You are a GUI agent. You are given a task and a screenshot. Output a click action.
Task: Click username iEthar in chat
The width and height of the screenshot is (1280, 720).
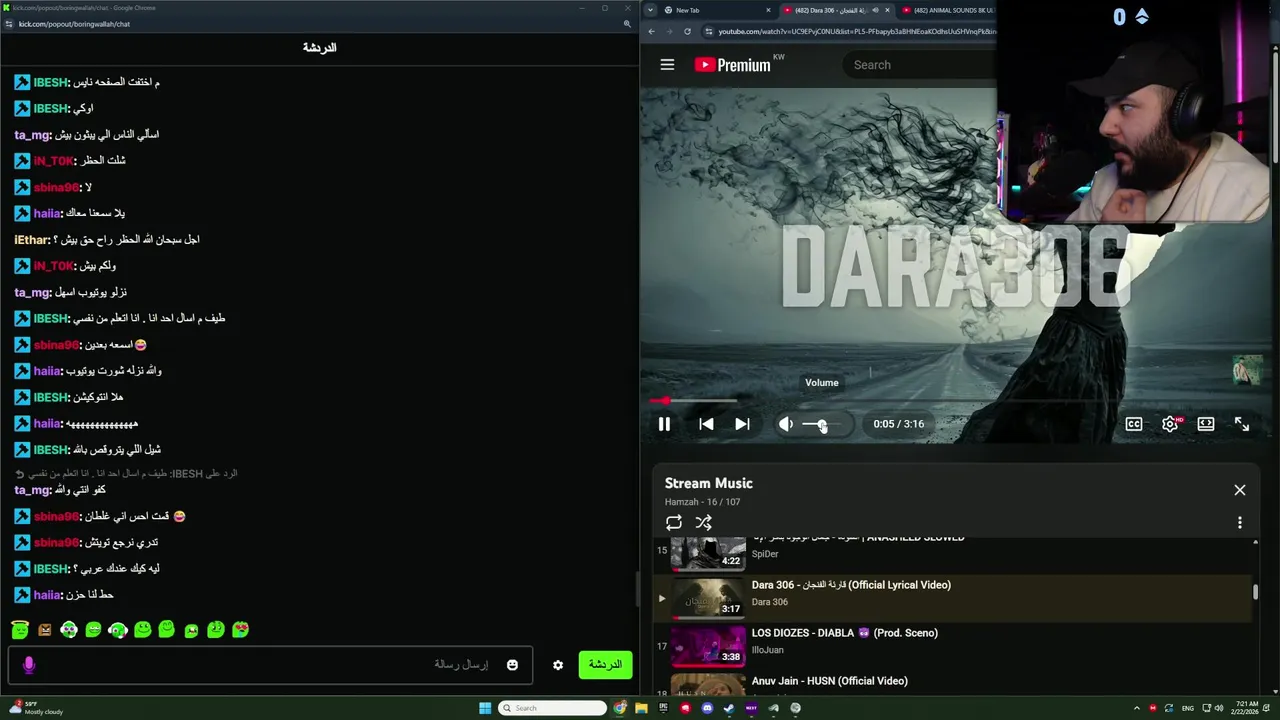pos(32,240)
